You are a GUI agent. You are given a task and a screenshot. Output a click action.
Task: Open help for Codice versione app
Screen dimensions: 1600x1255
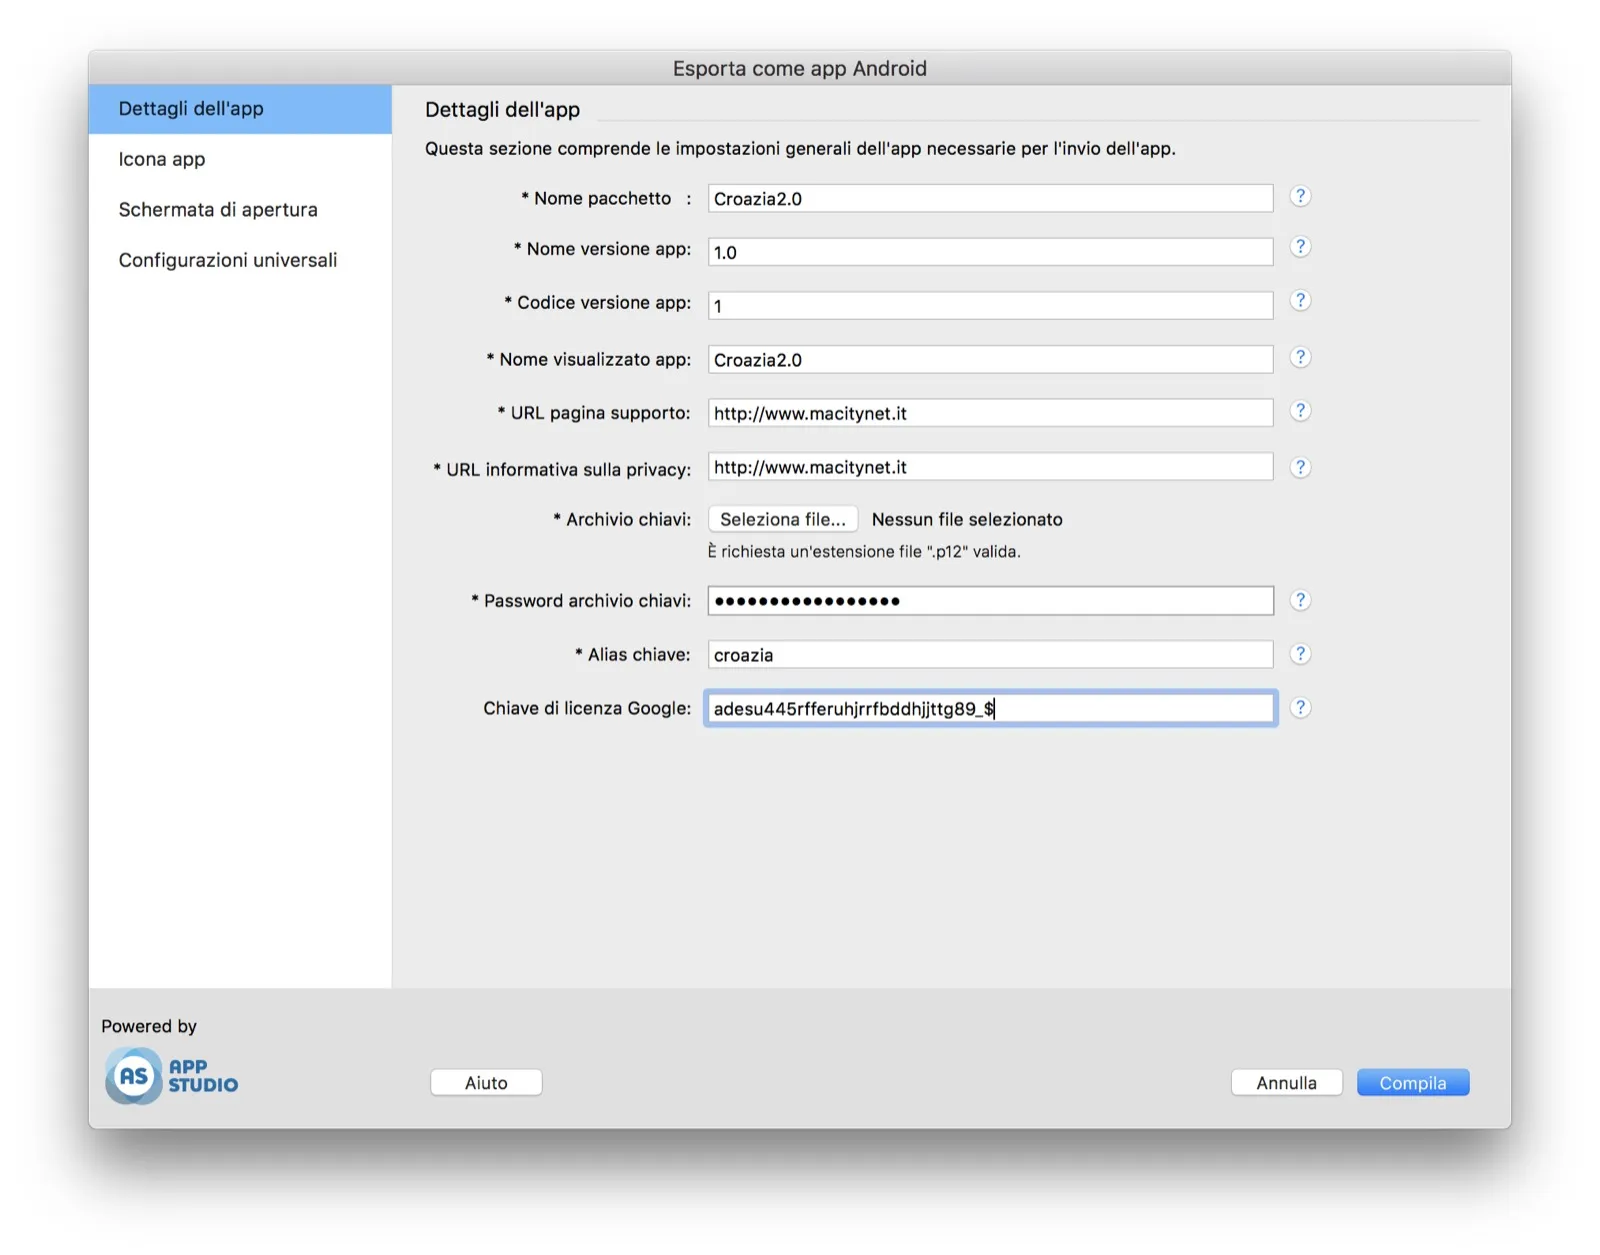[x=1299, y=300]
